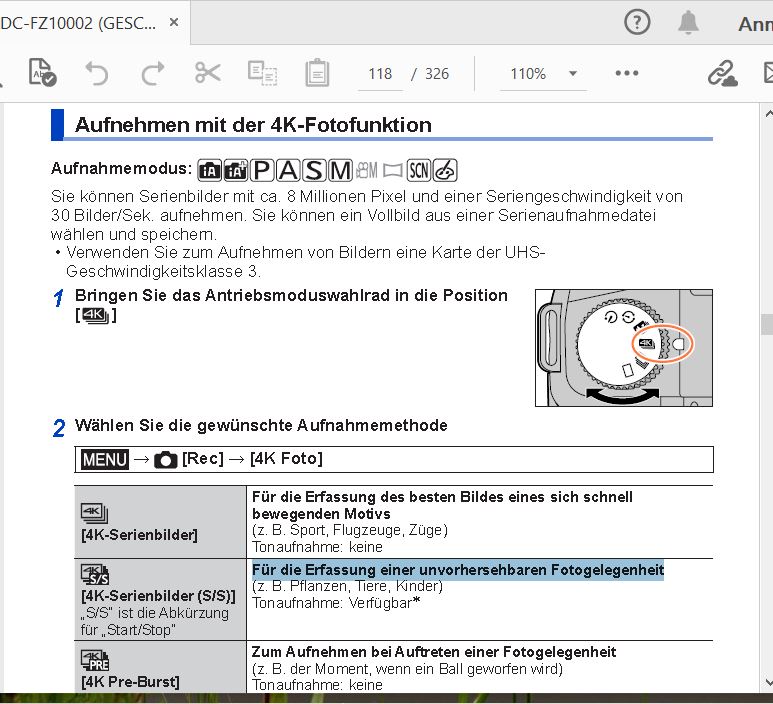Click the greyed creative video mode icon

(x=367, y=171)
